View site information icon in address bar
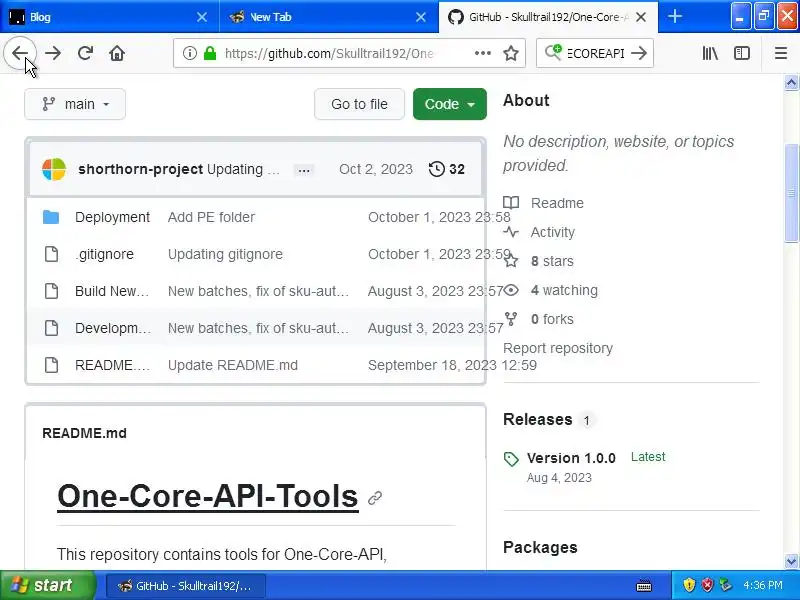800x600 pixels. (x=189, y=53)
